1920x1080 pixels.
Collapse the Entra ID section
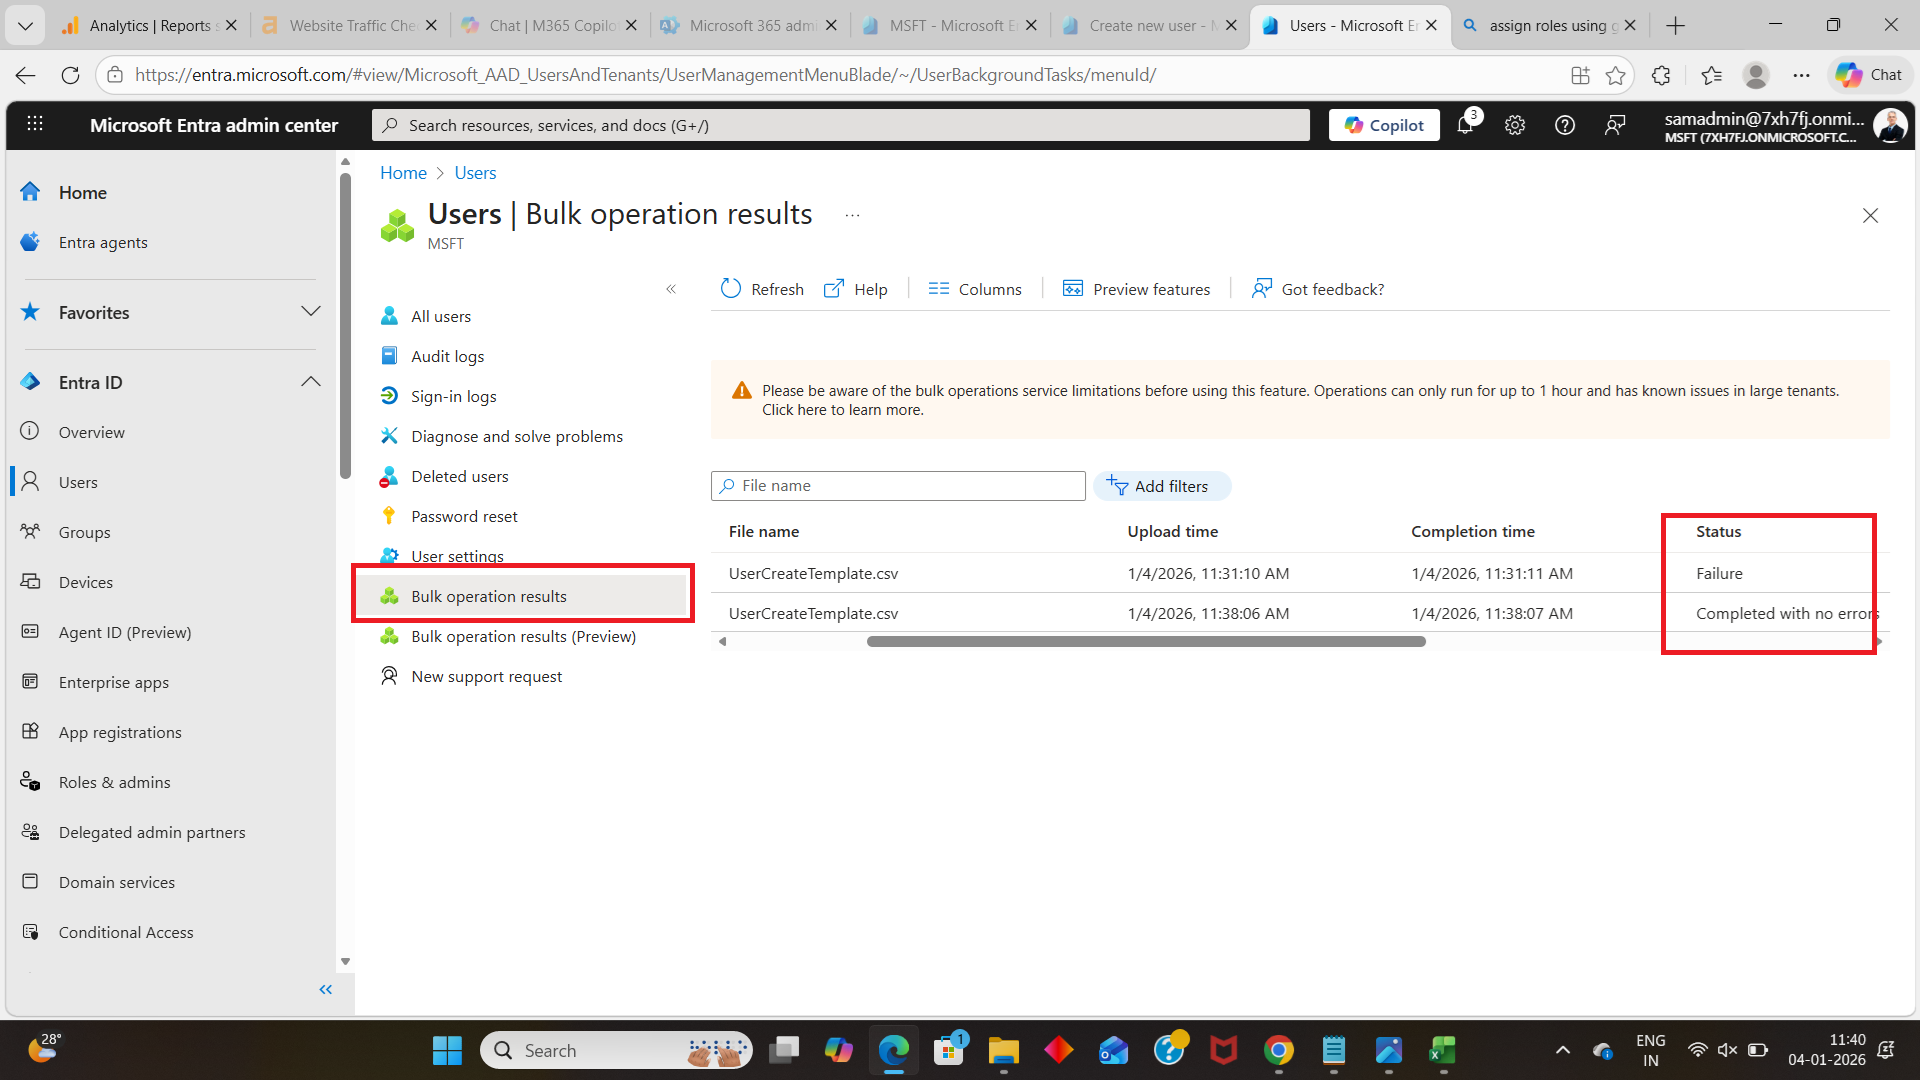click(x=311, y=382)
